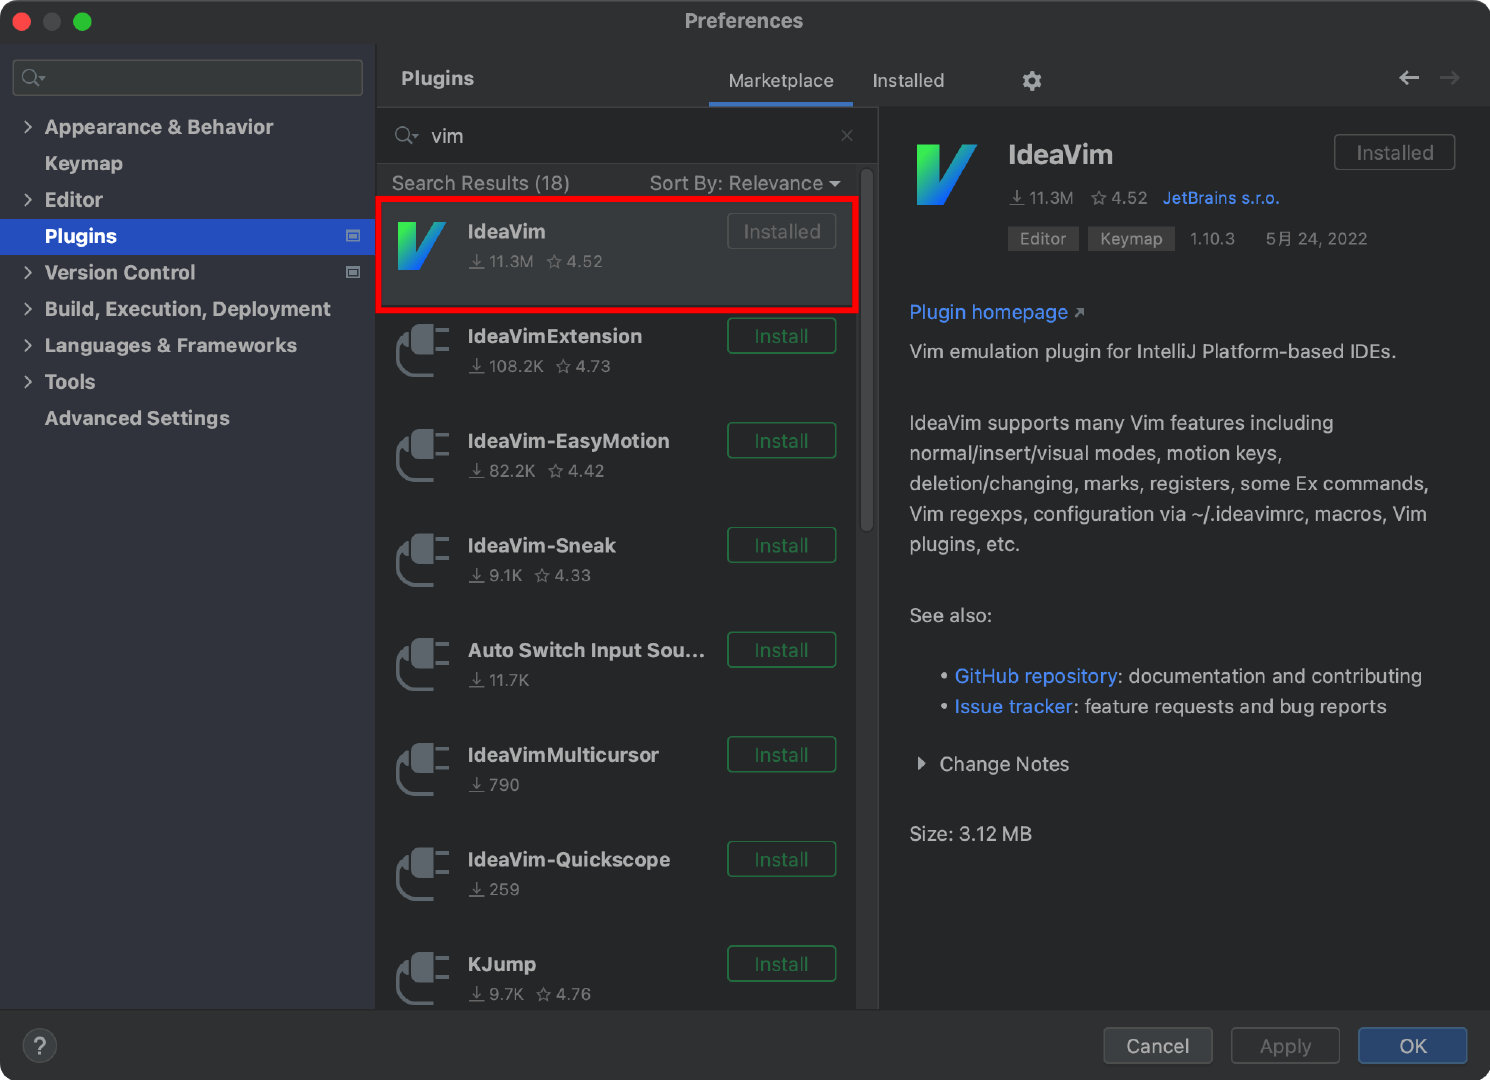The height and width of the screenshot is (1080, 1490).
Task: Click the Search Results (18) label
Action: (480, 183)
